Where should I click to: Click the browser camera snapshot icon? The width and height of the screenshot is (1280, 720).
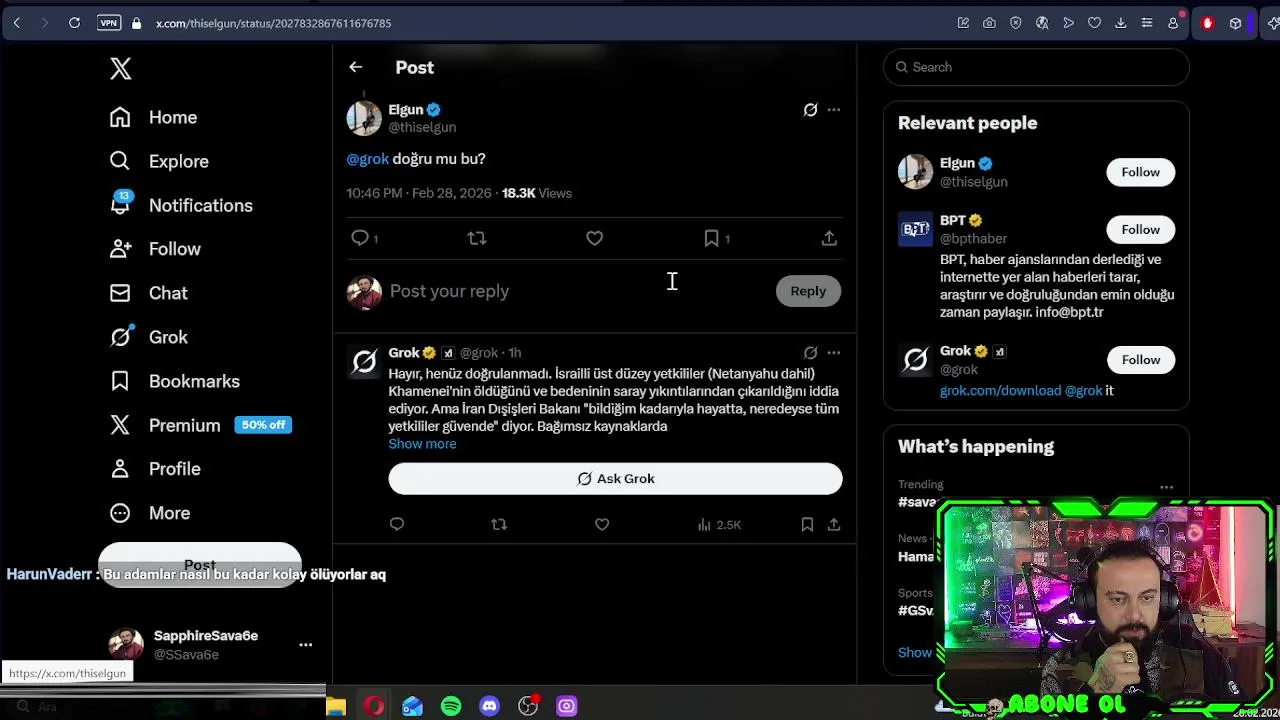coord(989,23)
